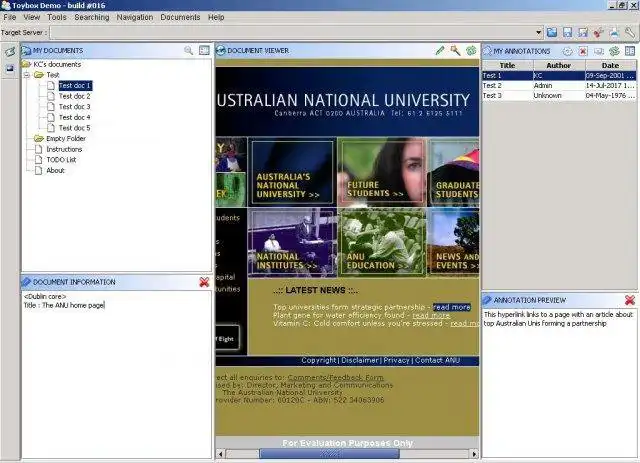Click the red X delete annotation icon
Screen dimensions: 640x463
(x=583, y=51)
